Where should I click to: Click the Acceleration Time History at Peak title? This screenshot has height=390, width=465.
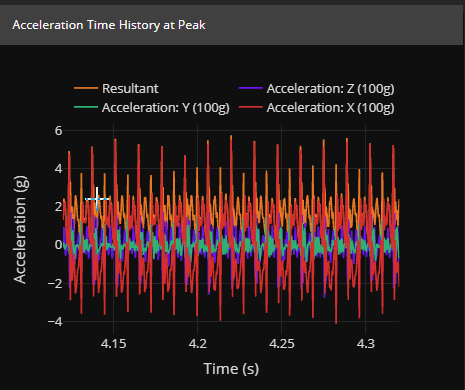tap(109, 25)
